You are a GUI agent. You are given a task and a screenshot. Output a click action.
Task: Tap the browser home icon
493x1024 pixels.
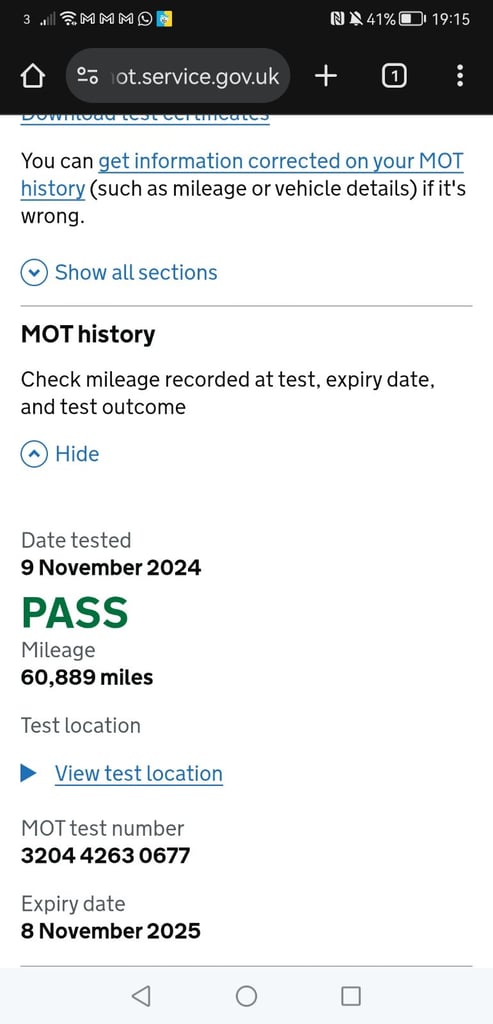click(33, 76)
